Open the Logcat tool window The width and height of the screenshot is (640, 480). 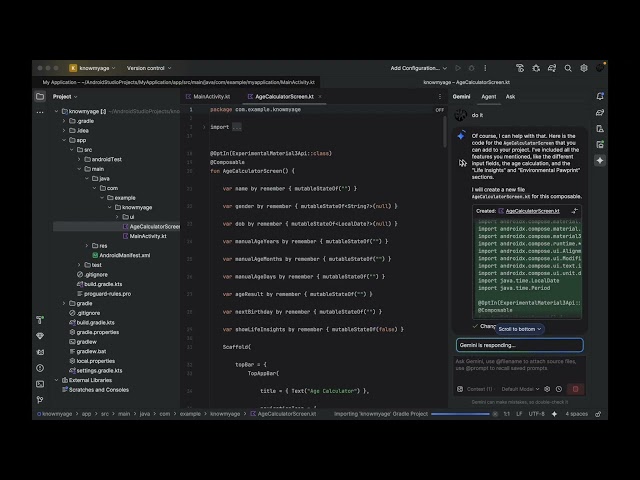(x=40, y=352)
